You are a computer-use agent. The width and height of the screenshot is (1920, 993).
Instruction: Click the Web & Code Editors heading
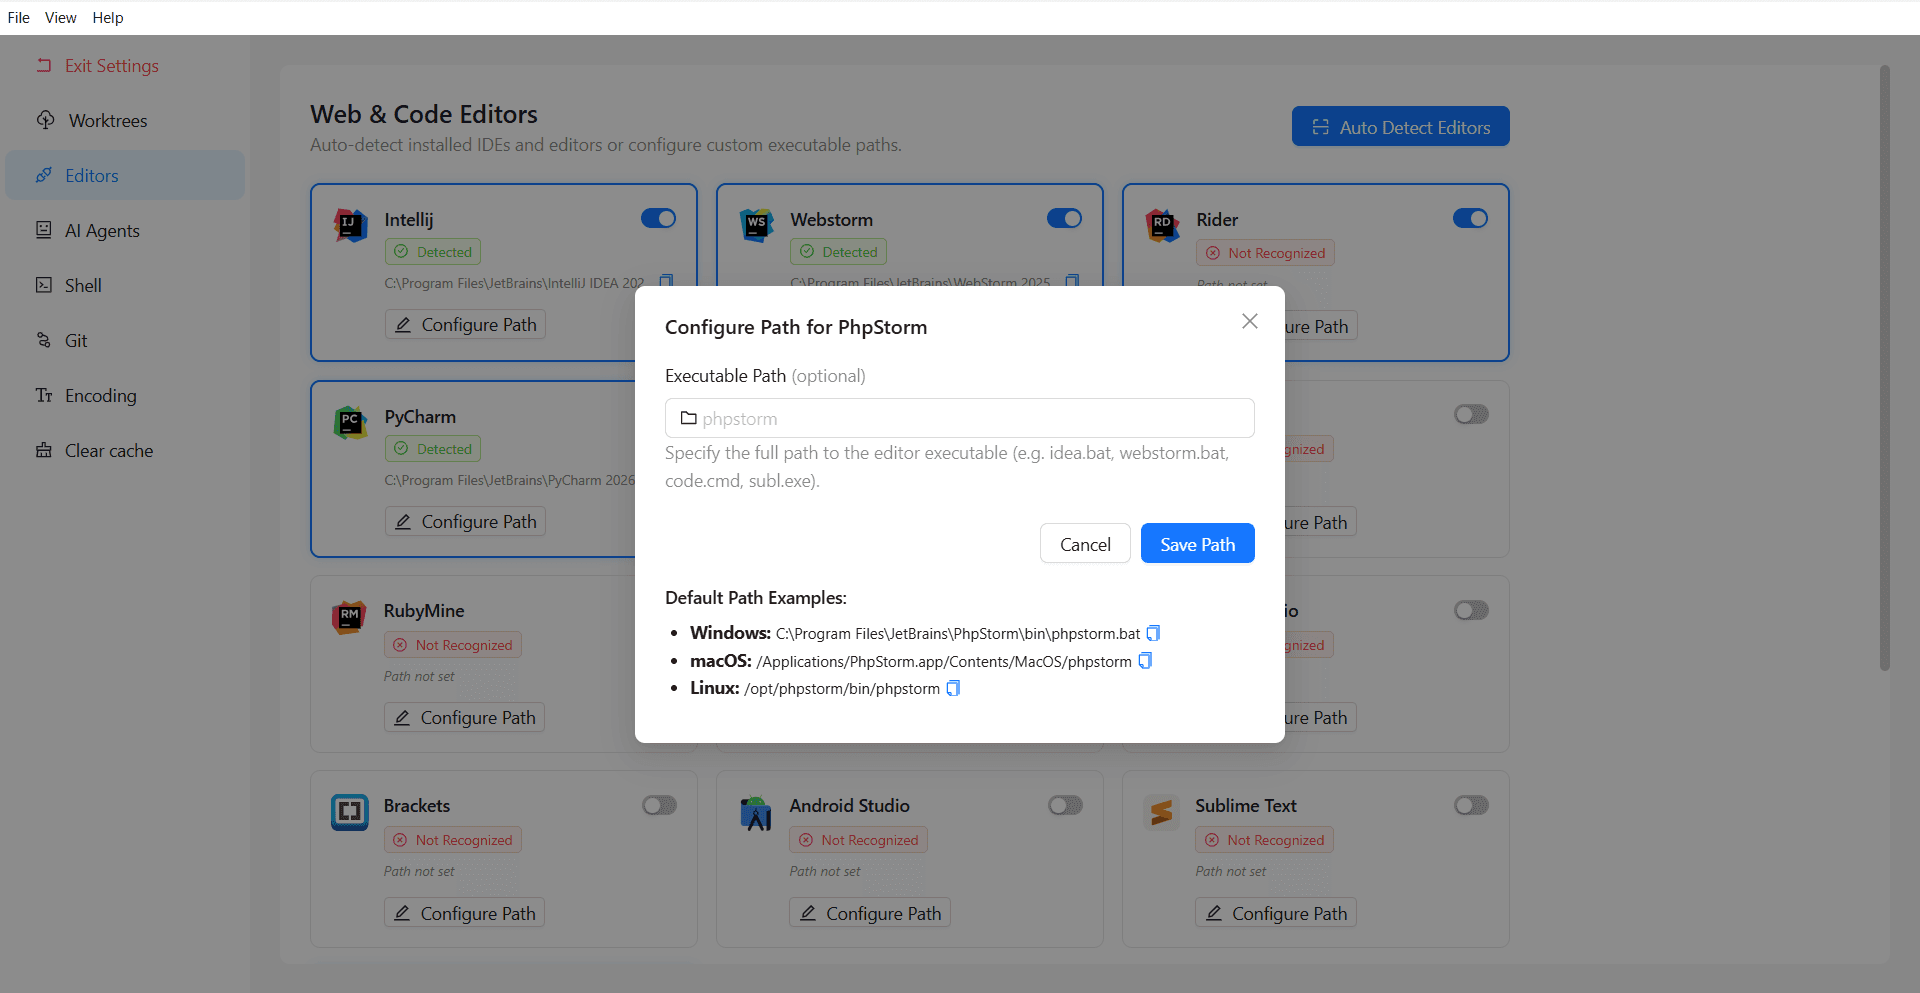point(424,114)
